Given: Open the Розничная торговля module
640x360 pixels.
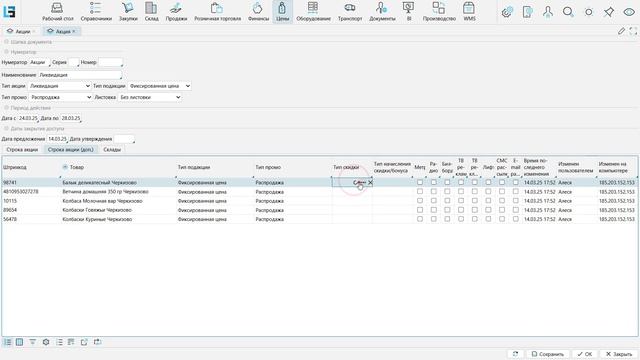Looking at the screenshot, I should [217, 12].
